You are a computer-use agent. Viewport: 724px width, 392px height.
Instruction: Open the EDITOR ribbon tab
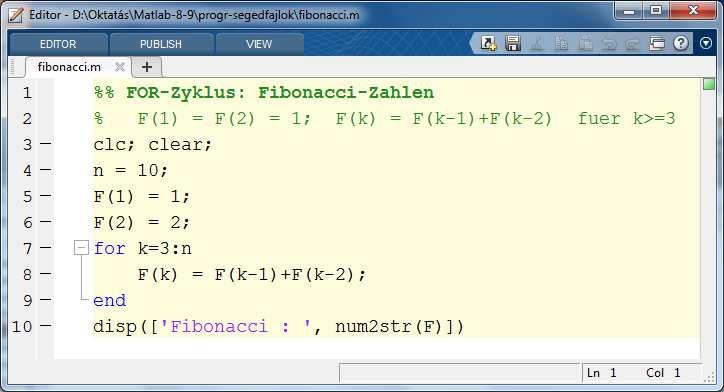point(58,44)
